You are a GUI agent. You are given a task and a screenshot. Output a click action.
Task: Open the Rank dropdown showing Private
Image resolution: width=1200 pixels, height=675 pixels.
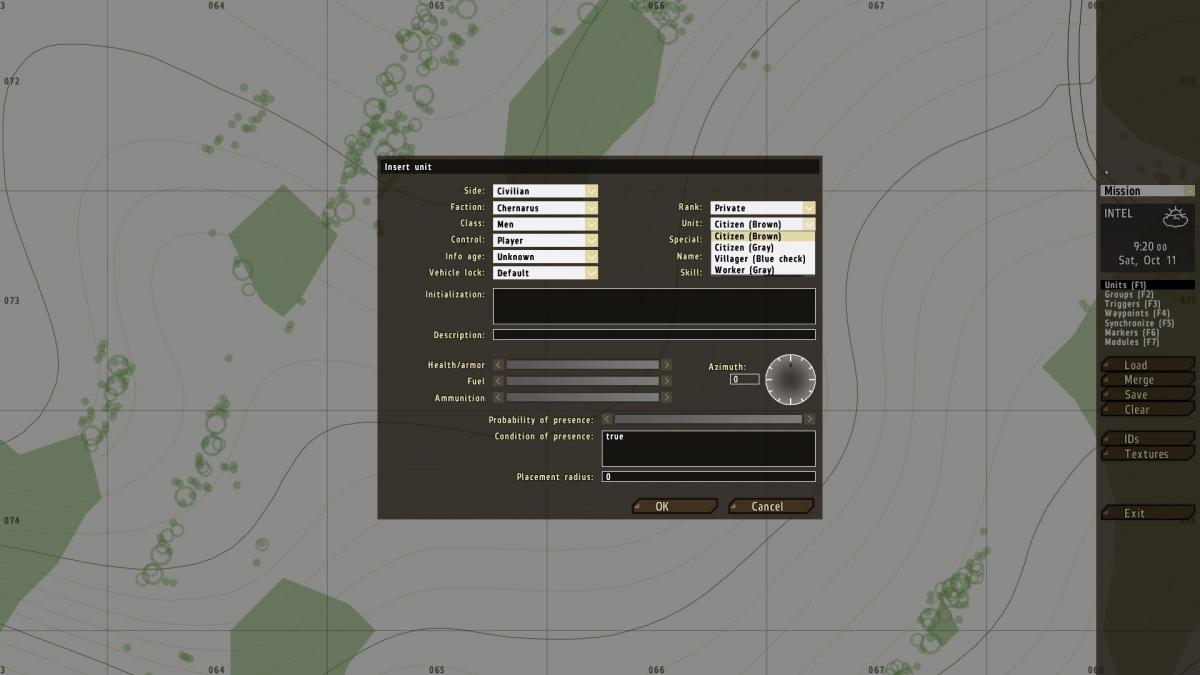pos(763,208)
